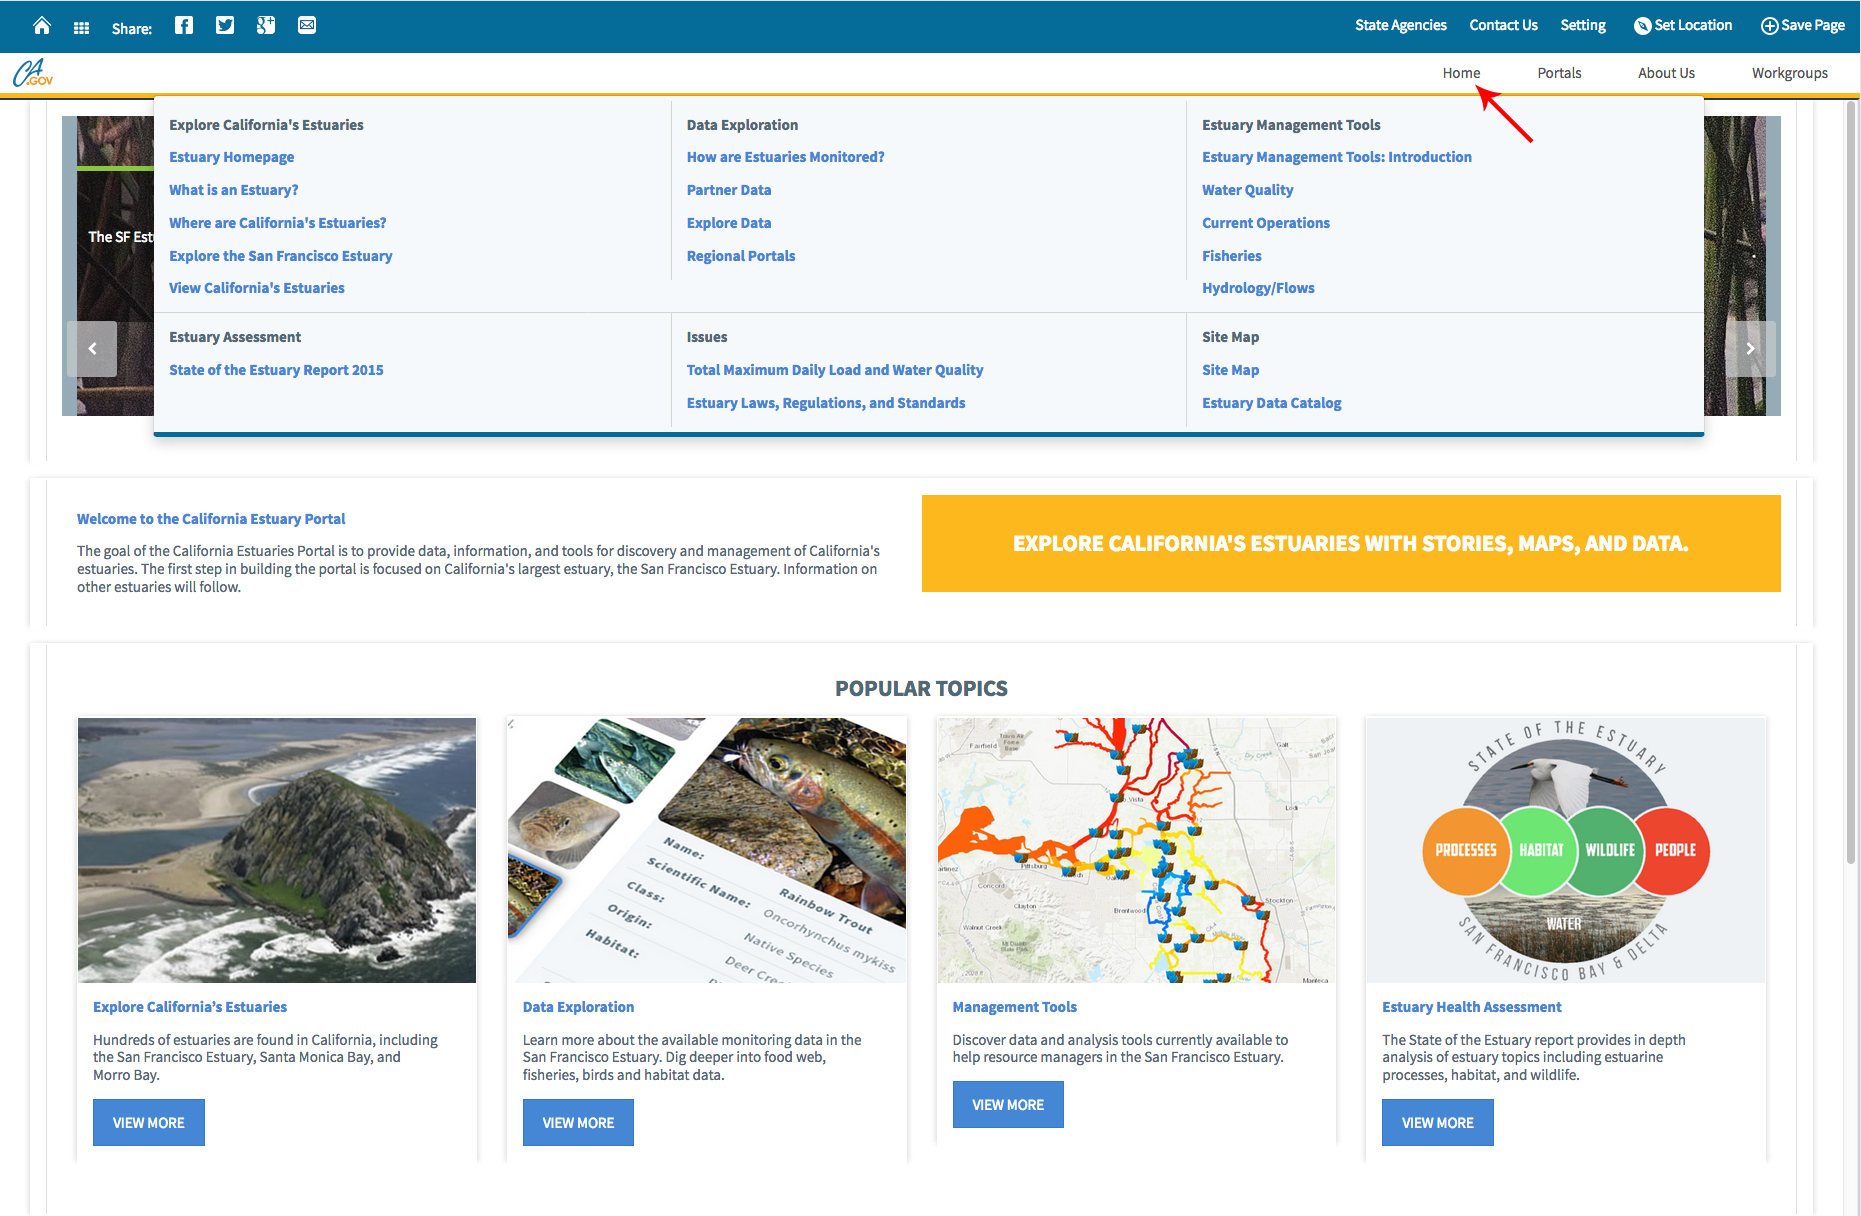Select Workgroups in navigation bar
The image size is (1861, 1216).
point(1789,73)
